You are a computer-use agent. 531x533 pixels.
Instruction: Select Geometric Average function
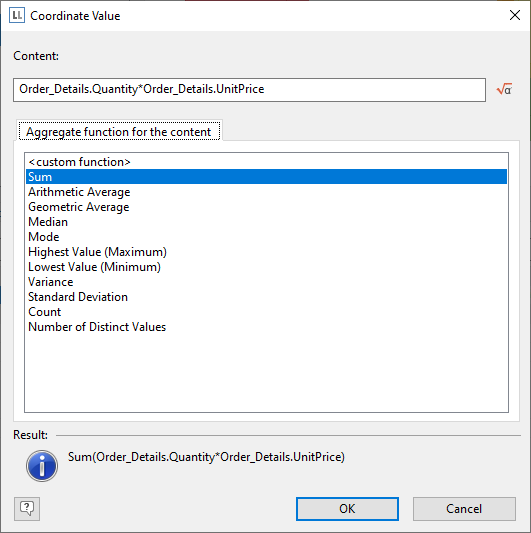[267, 207]
